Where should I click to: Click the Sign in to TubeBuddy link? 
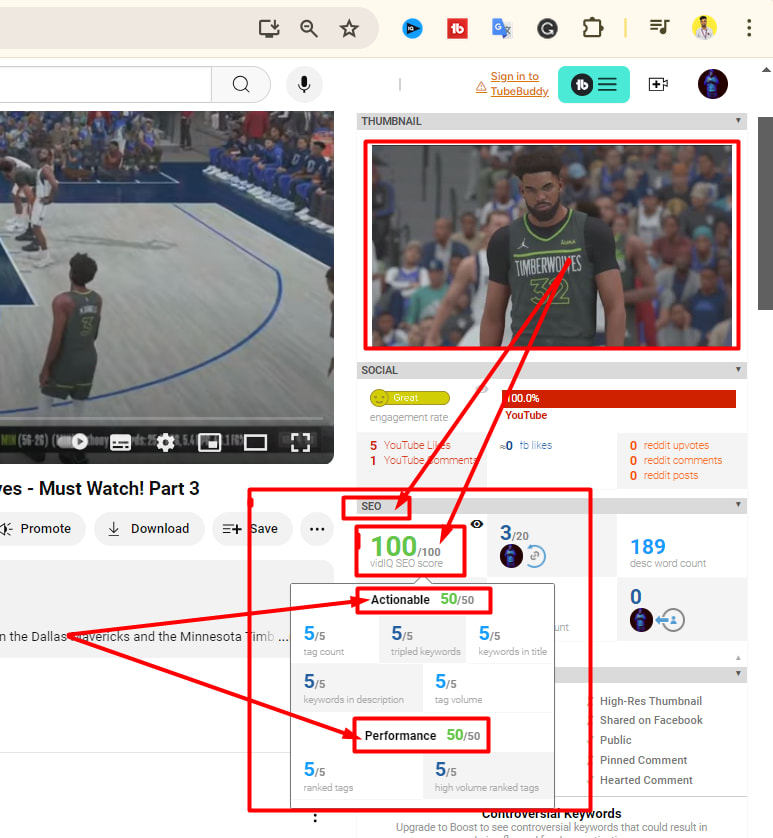click(x=514, y=84)
